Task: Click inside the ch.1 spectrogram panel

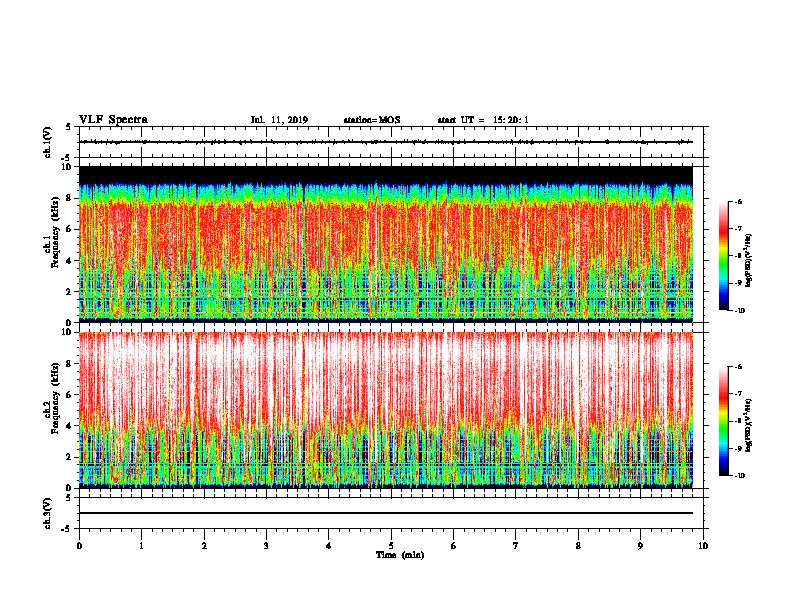Action: 386,244
